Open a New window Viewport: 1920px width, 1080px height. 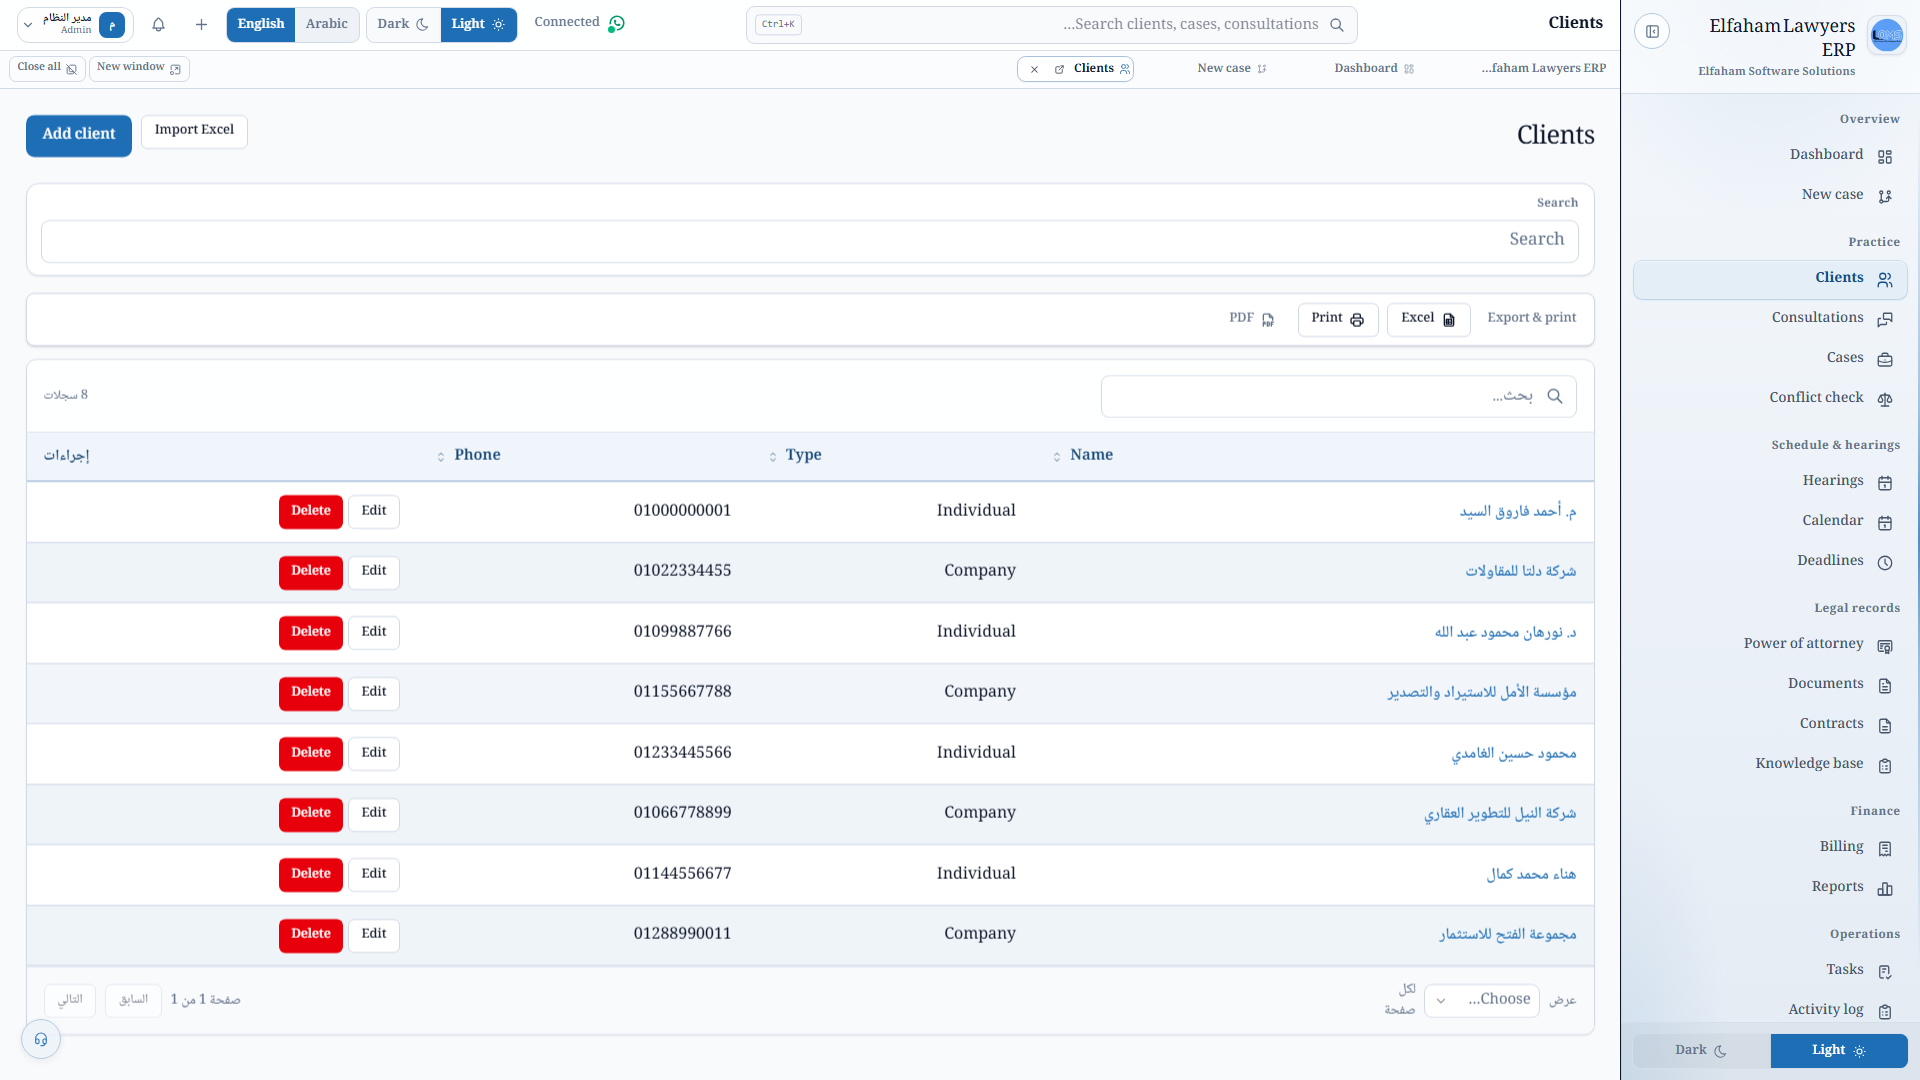[139, 68]
